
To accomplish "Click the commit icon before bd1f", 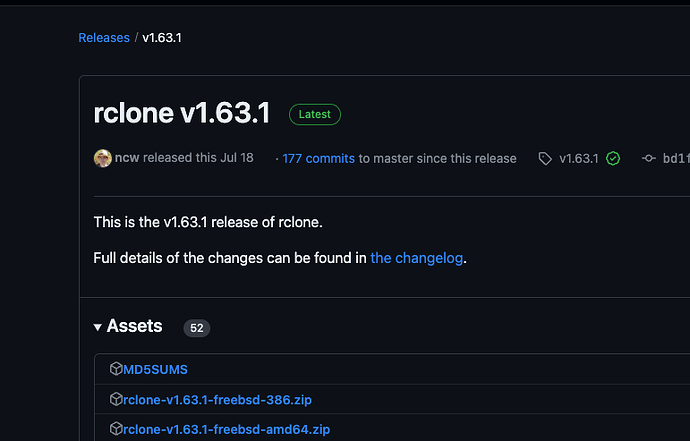I will pos(649,158).
